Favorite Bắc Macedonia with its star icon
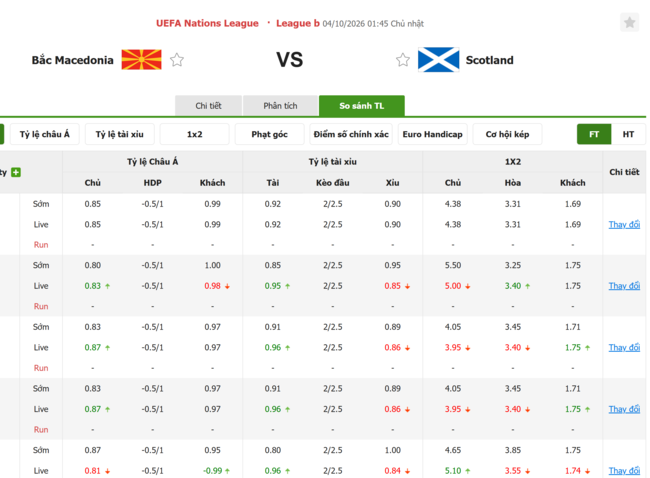Image resolution: width=650 pixels, height=478 pixels. click(177, 60)
